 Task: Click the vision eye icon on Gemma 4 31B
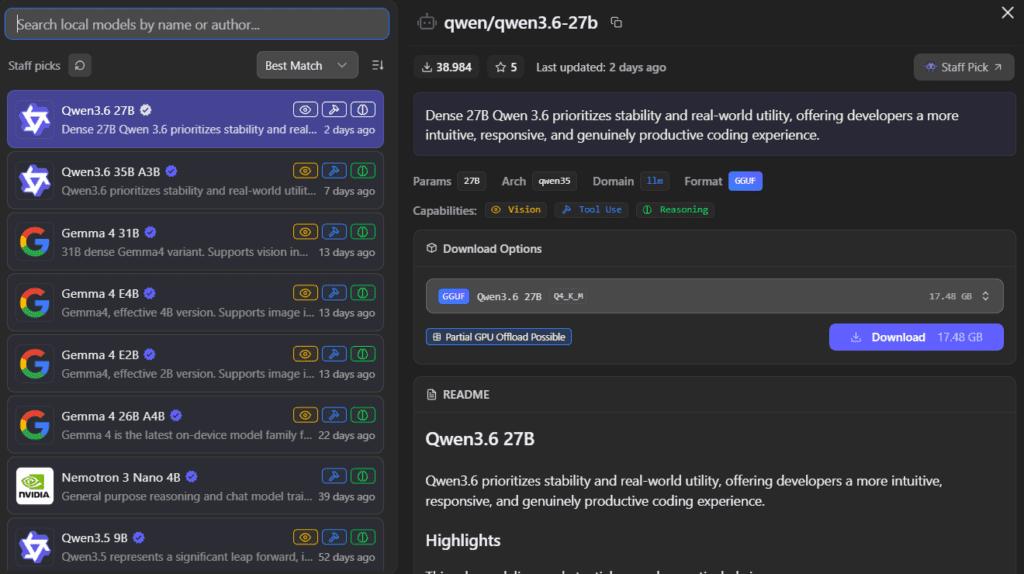click(305, 232)
